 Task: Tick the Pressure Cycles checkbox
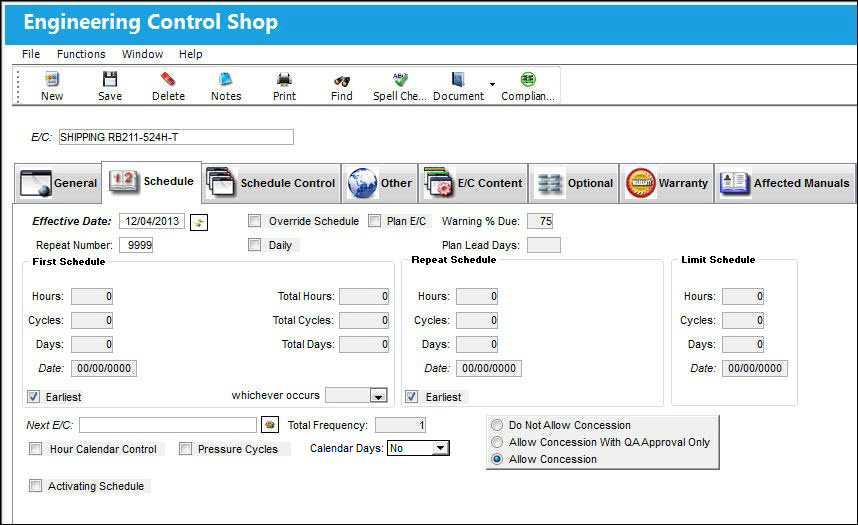coord(185,449)
